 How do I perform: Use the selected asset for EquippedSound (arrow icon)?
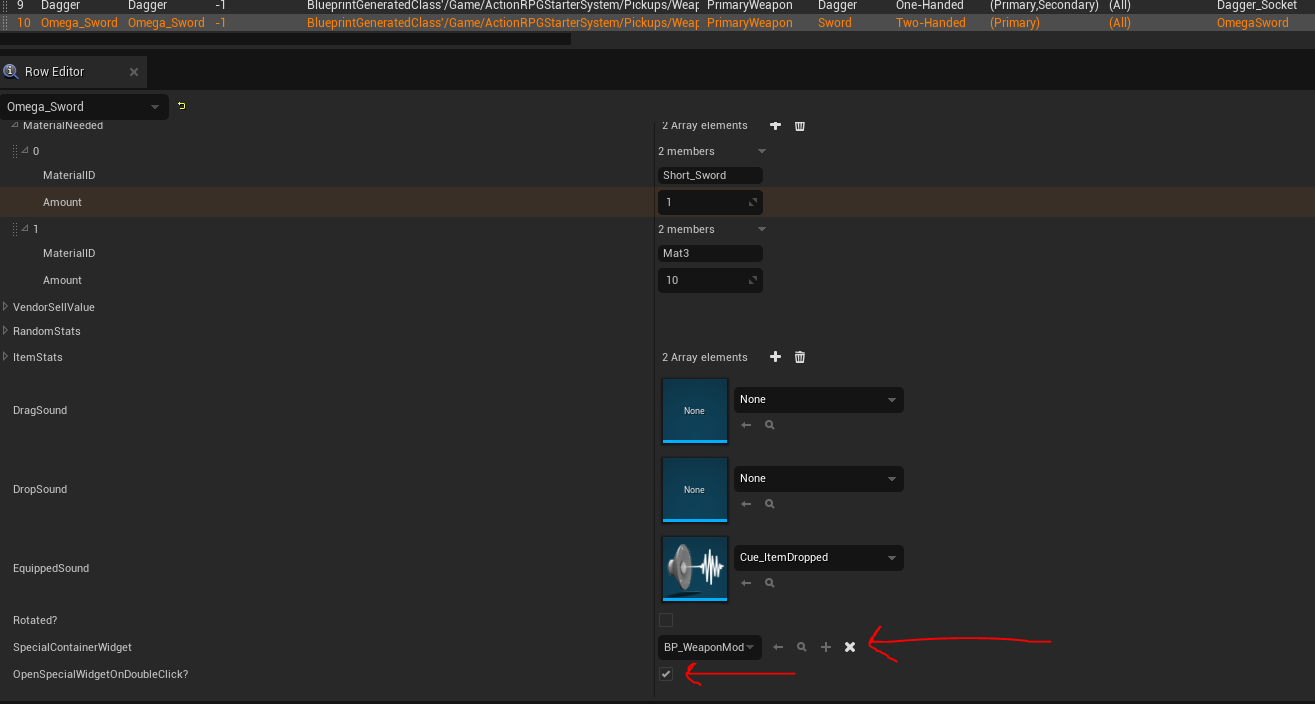point(746,583)
